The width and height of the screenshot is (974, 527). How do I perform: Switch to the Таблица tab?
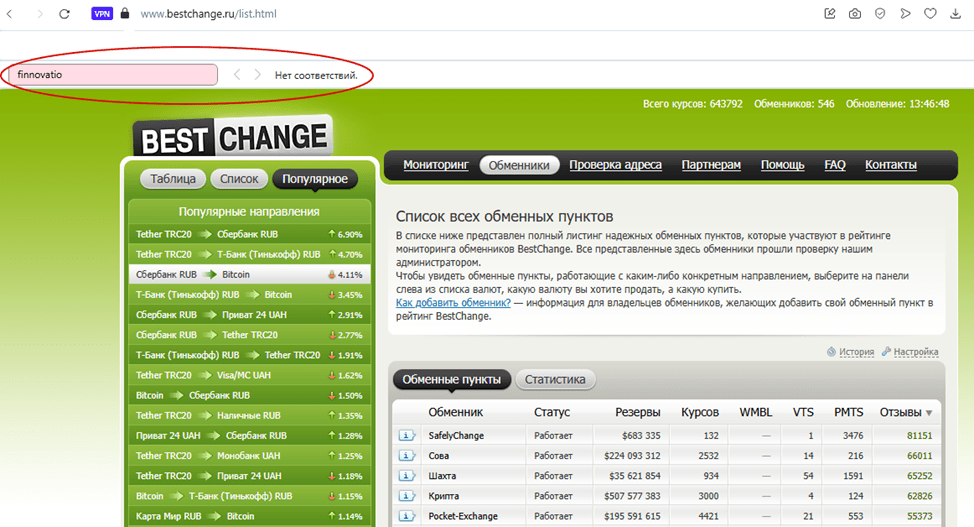click(x=173, y=179)
